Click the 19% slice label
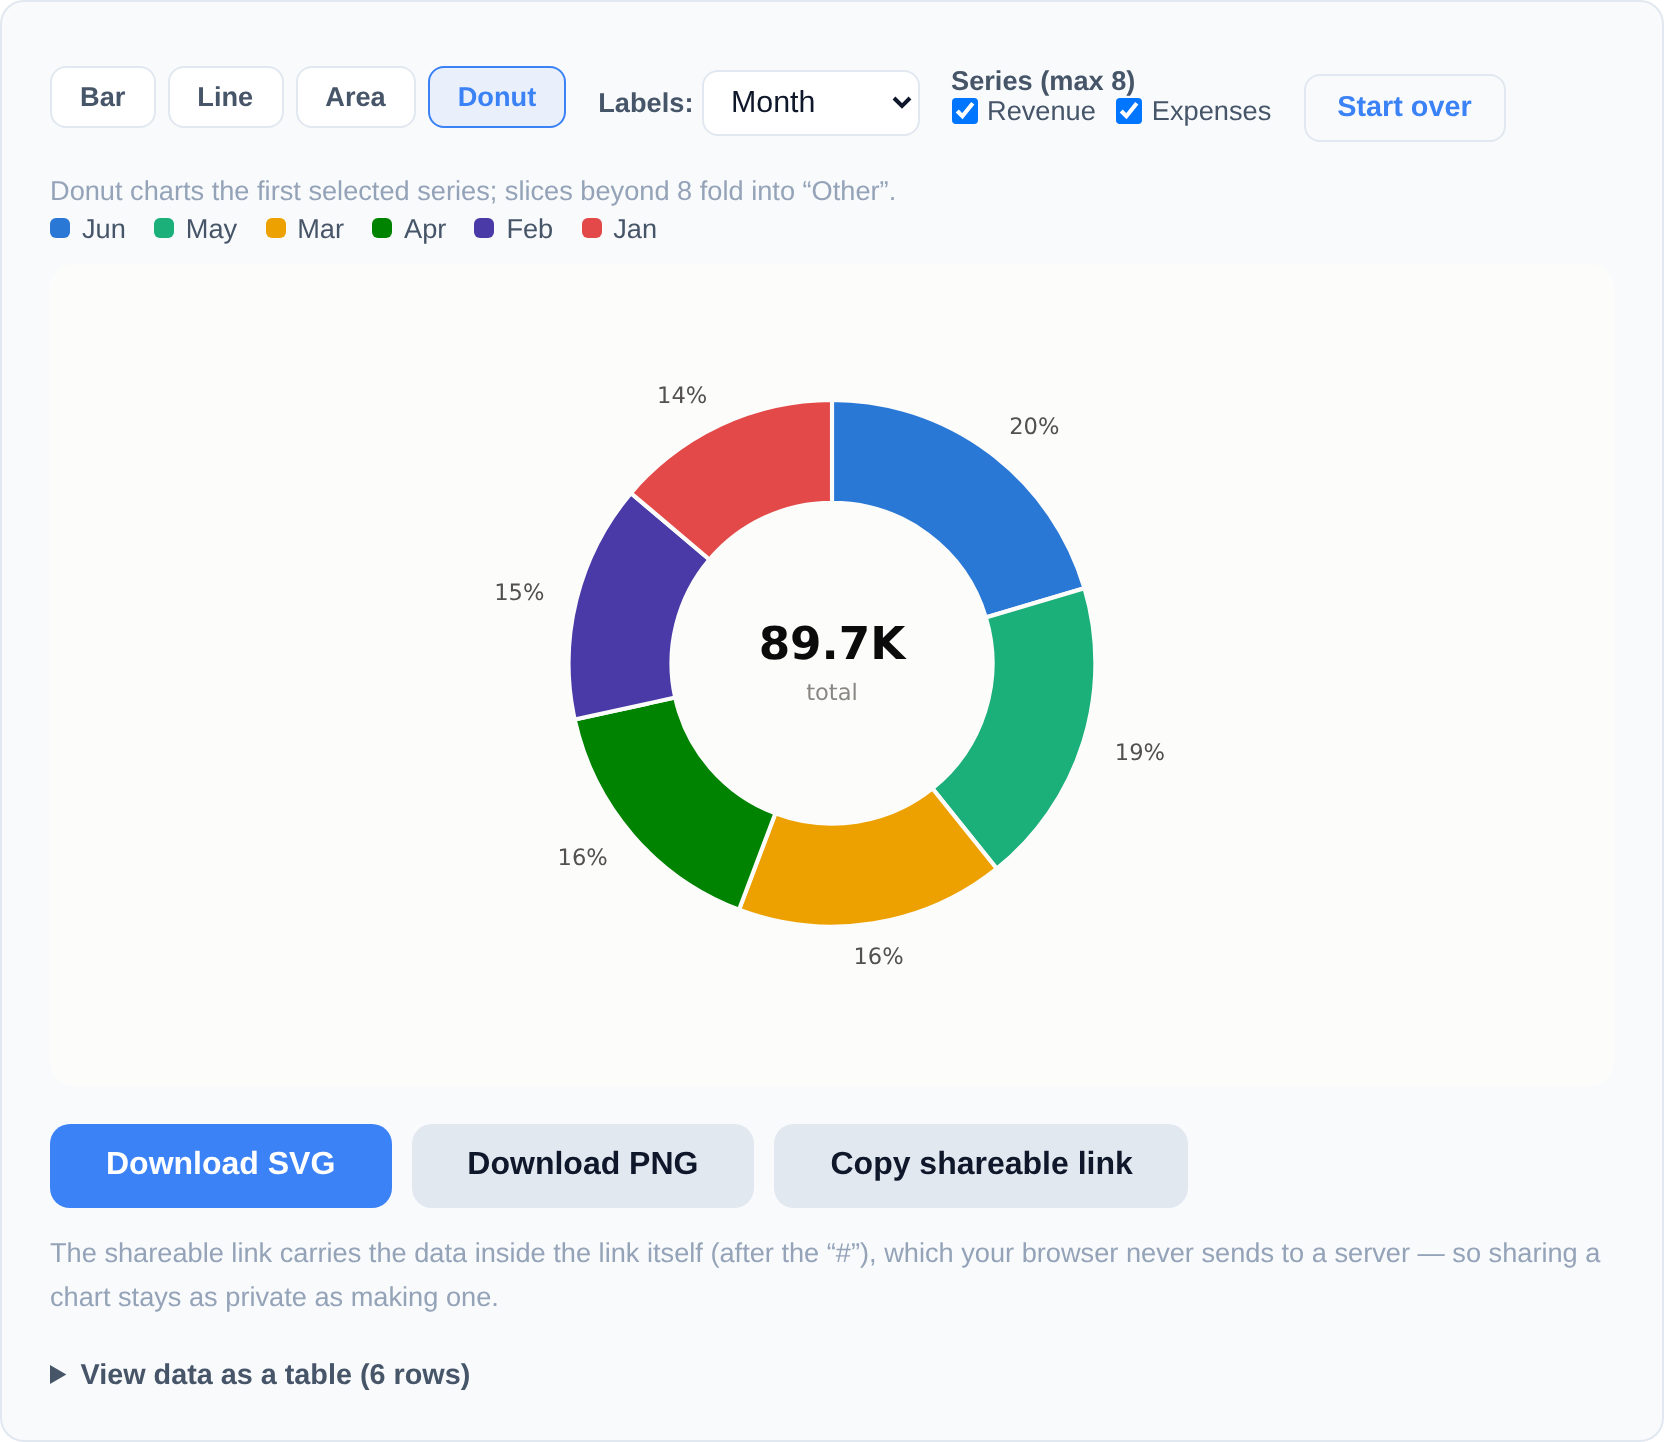The image size is (1664, 1442). tap(1140, 752)
